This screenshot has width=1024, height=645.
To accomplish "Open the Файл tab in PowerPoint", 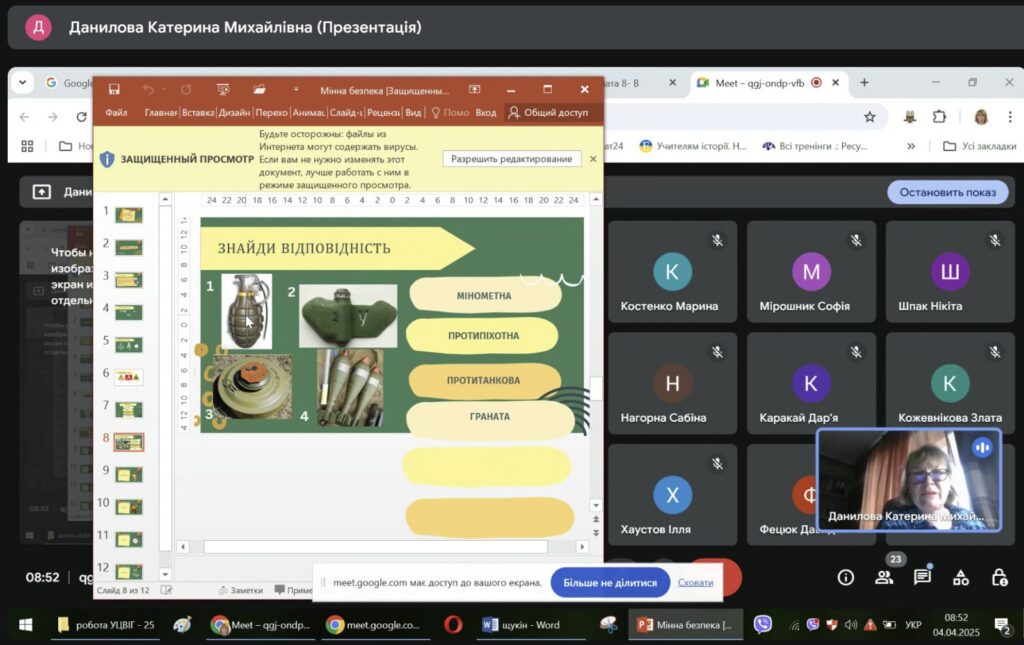I will [x=116, y=112].
